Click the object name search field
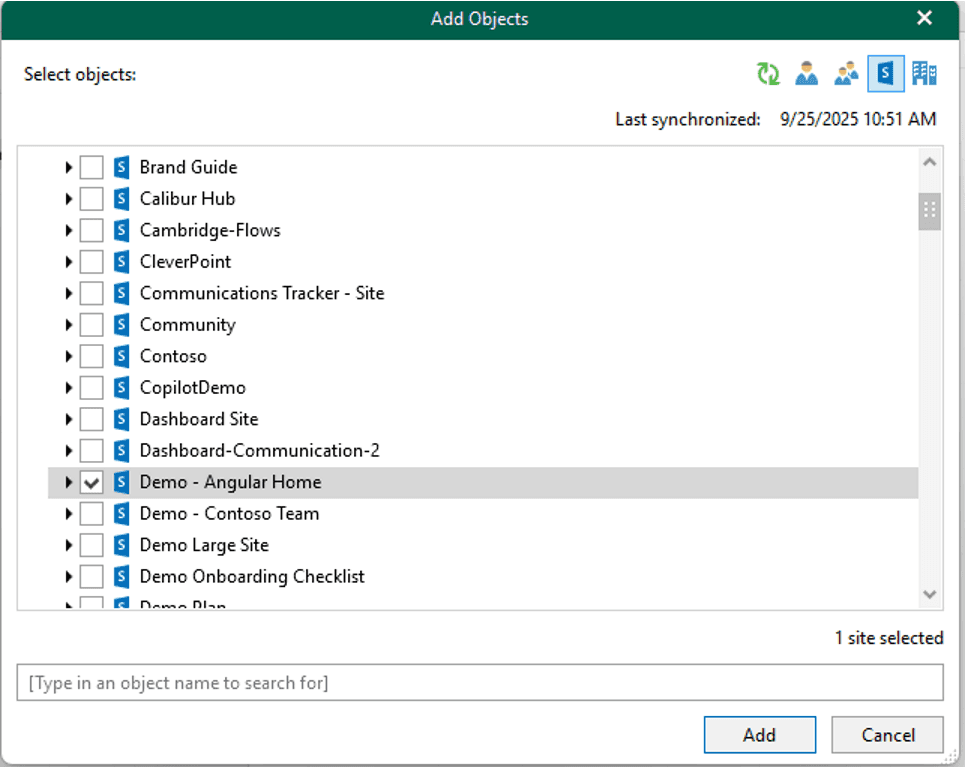Image resolution: width=965 pixels, height=767 pixels. (480, 682)
